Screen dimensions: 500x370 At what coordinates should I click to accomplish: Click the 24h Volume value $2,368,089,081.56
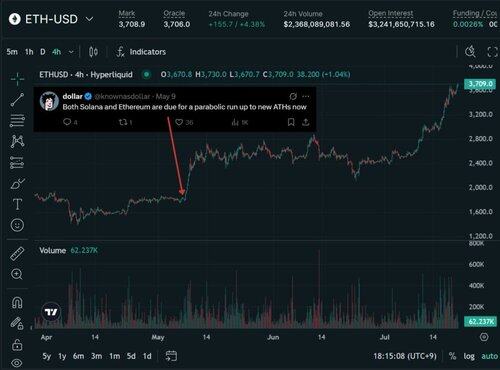[x=317, y=24]
